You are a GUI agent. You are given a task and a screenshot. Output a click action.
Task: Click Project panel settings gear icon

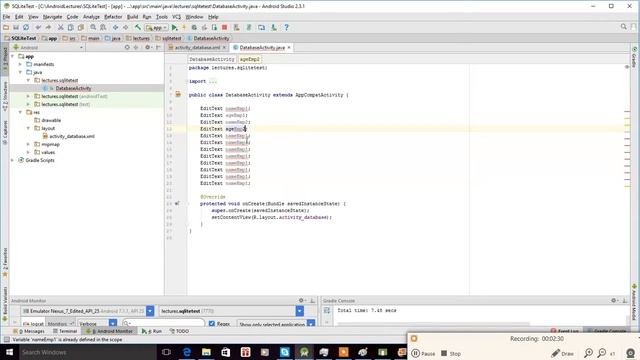(147, 47)
